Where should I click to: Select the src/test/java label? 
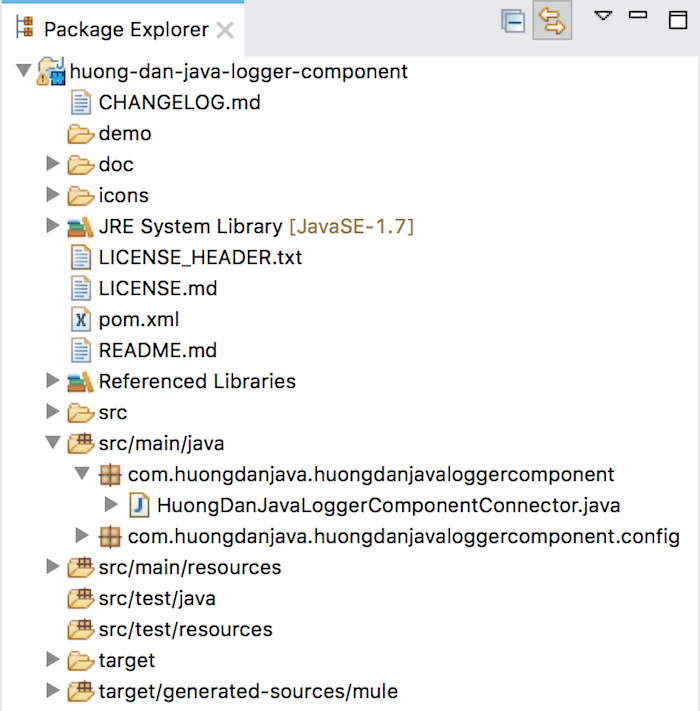pyautogui.click(x=157, y=599)
